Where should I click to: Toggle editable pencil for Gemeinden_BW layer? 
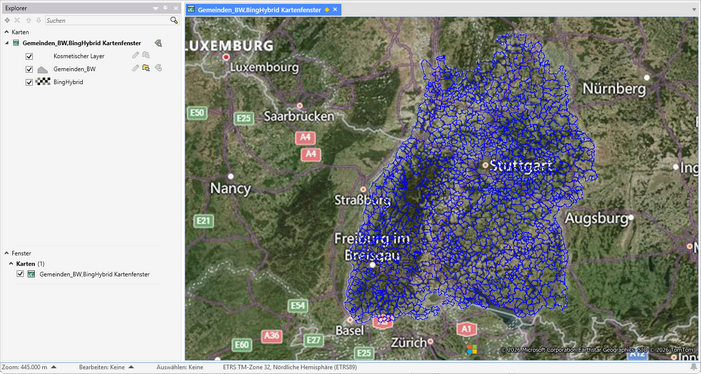(135, 68)
